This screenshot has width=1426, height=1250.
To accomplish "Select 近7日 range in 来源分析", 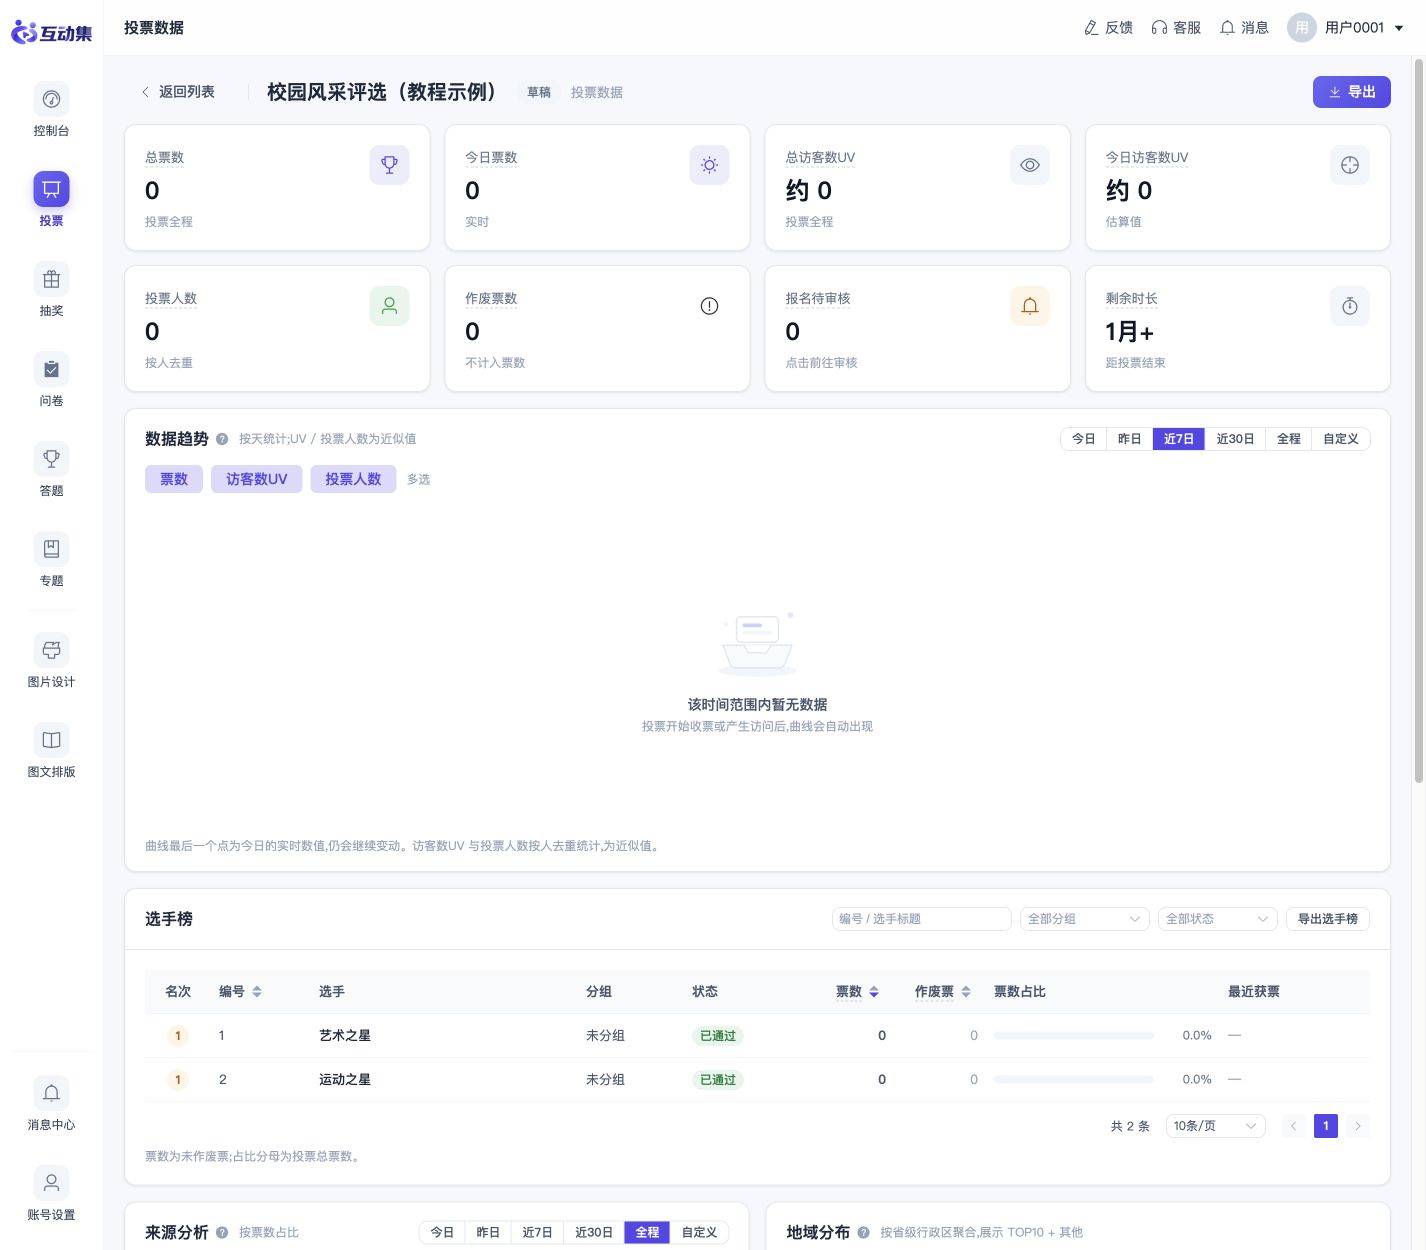I will [537, 1233].
